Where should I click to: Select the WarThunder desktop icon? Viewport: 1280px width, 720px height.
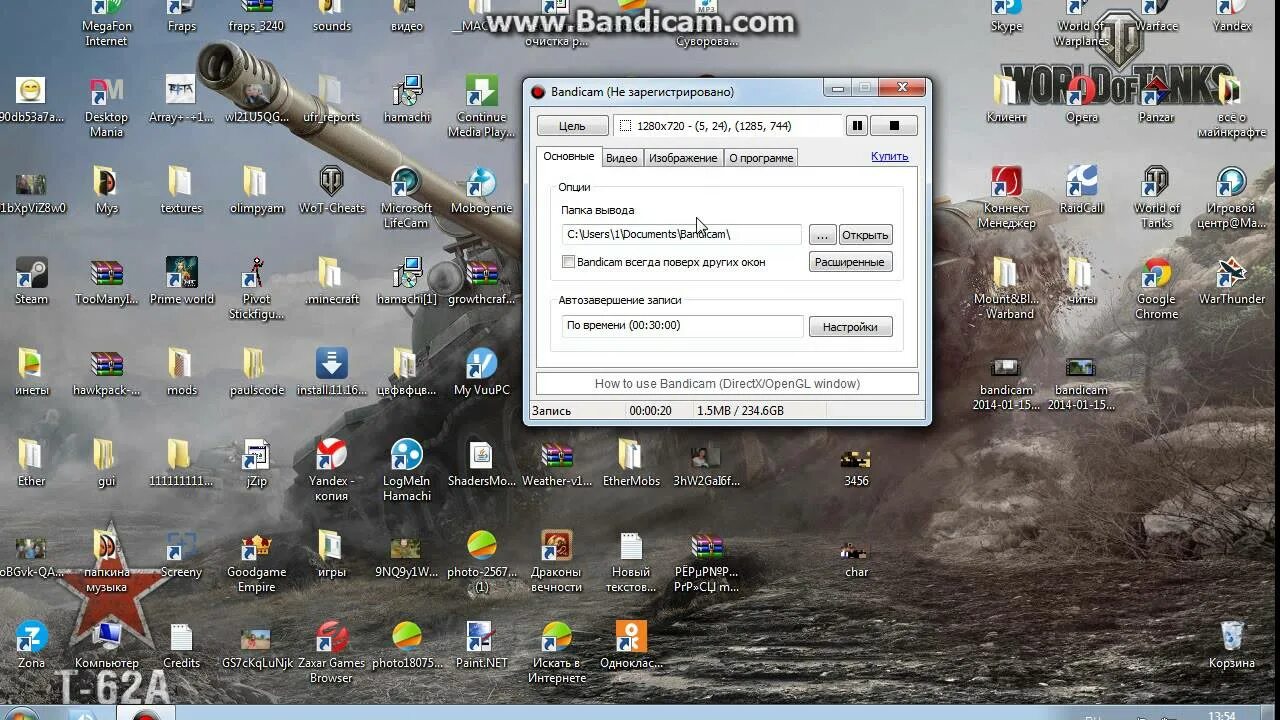1231,281
